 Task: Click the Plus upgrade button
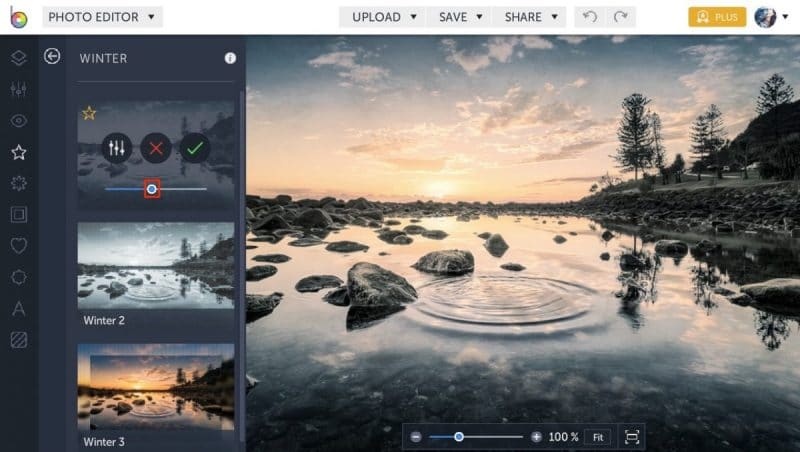pos(717,17)
